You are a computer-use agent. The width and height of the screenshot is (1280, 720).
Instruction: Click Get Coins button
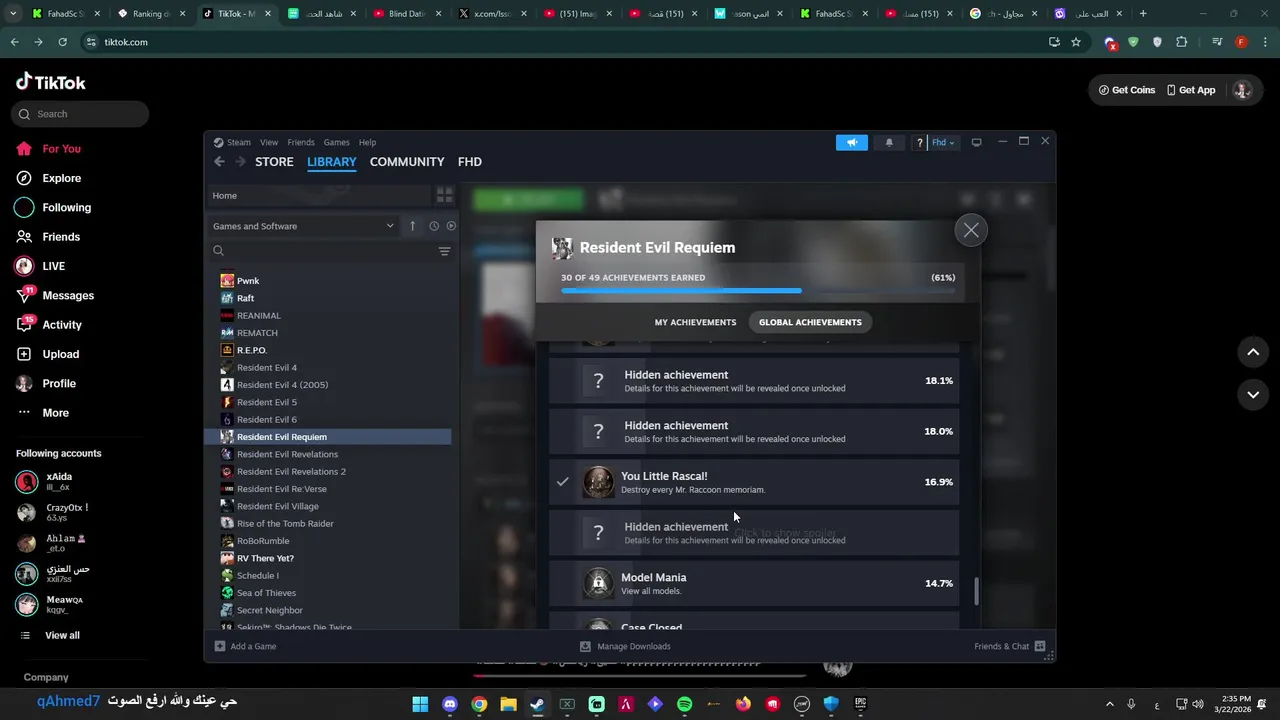(1127, 90)
